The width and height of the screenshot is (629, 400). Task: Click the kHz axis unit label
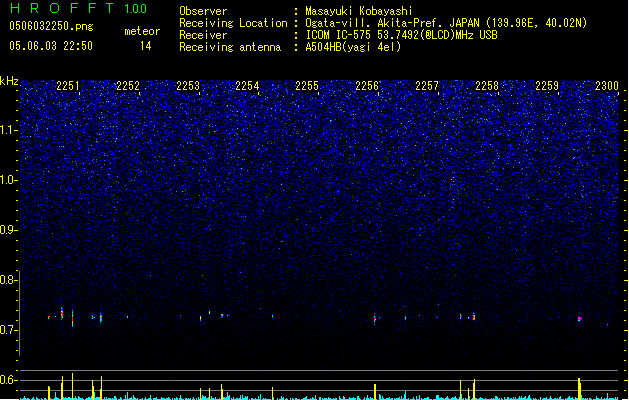9,81
